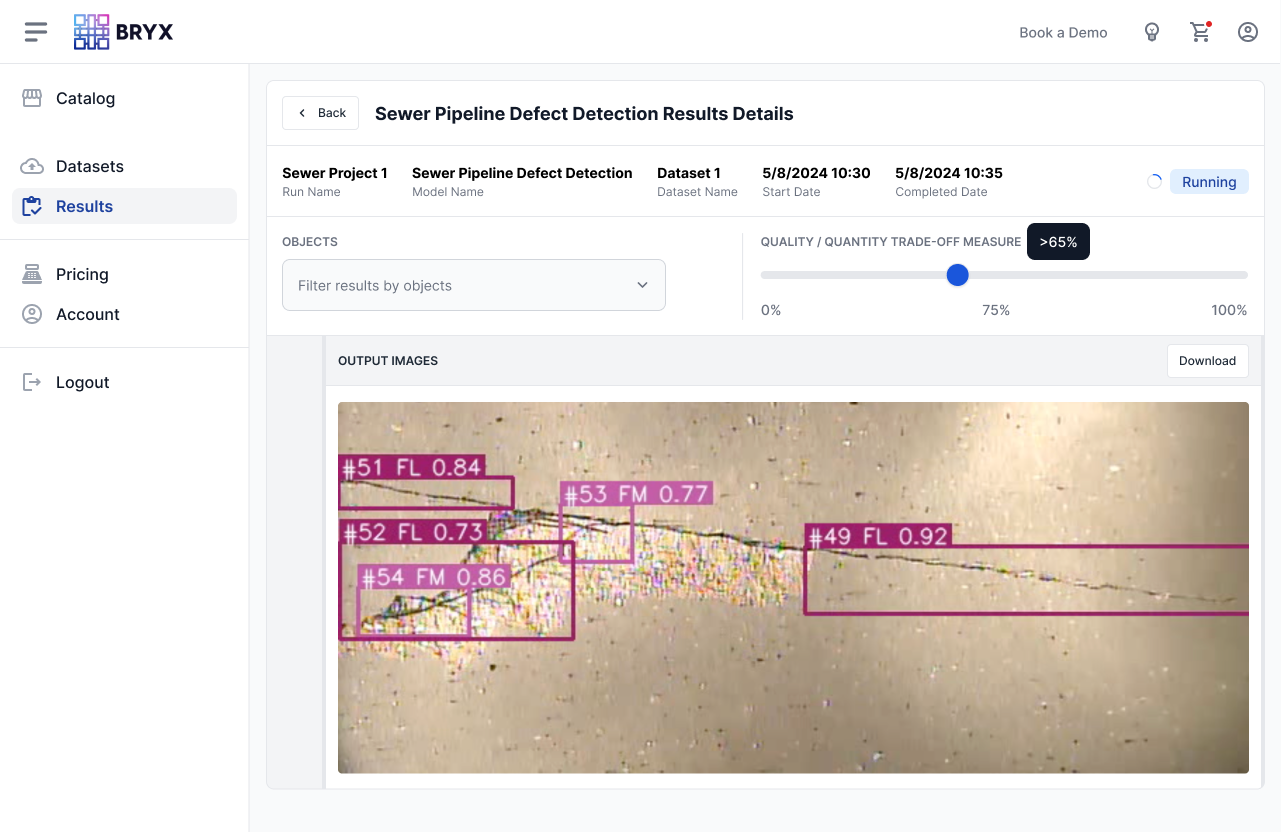Screen dimensions: 1281x832
Task: Click the chevron in objects filter
Action: [x=642, y=285]
